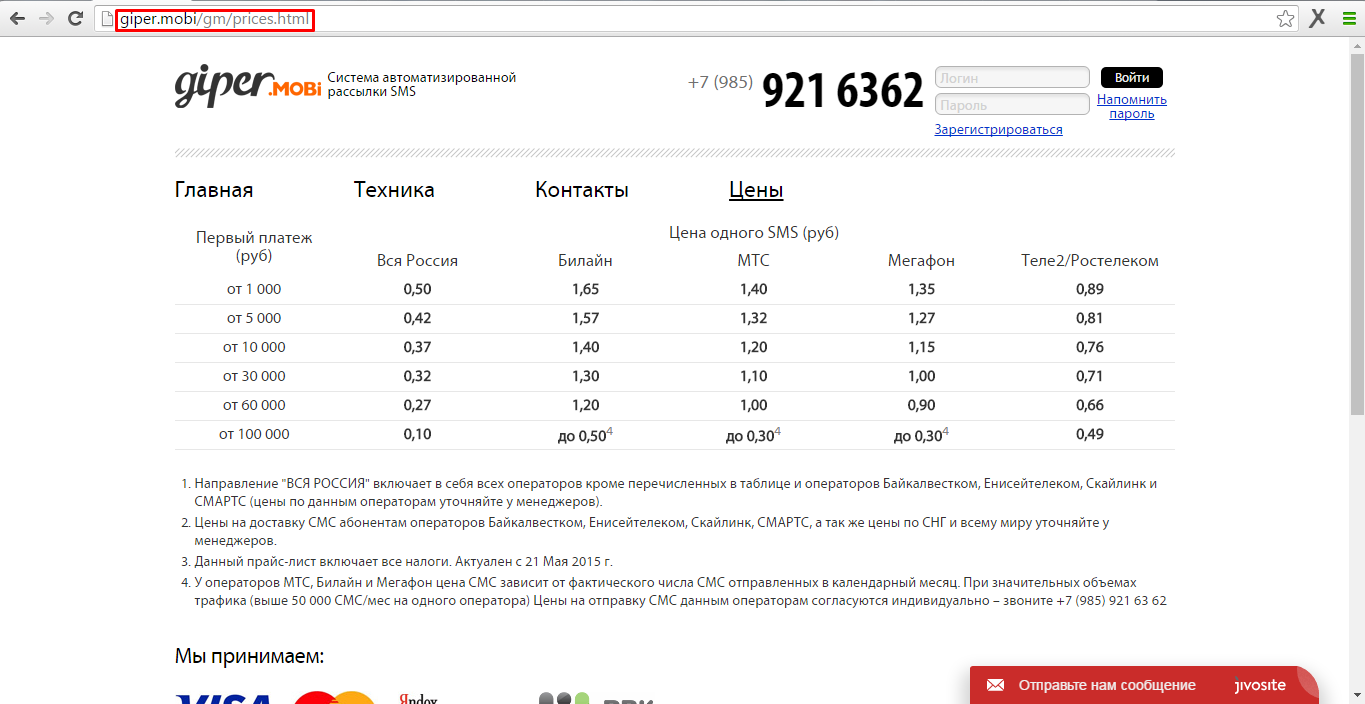Click the Цена одного SMS (руб) heading
This screenshot has width=1365, height=704.
point(754,233)
